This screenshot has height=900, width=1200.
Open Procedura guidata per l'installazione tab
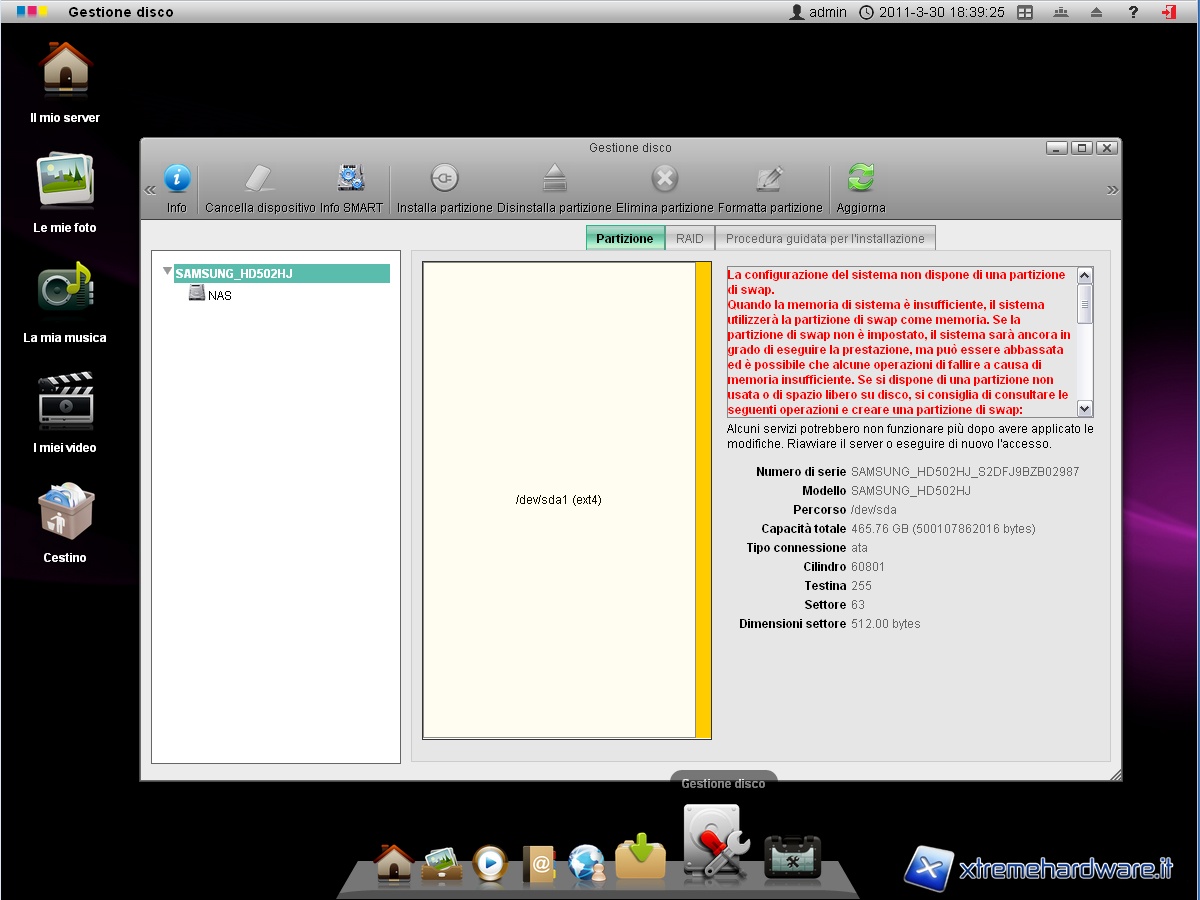pos(825,239)
